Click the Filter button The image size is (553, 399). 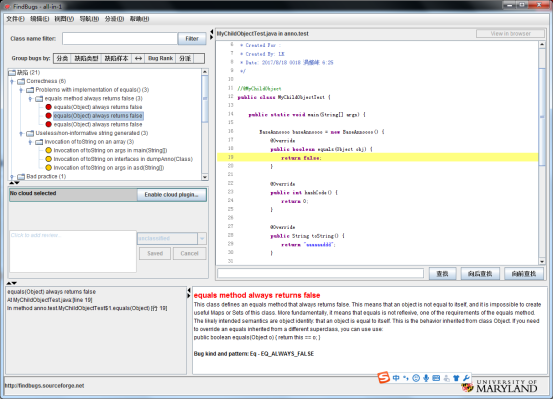point(192,38)
